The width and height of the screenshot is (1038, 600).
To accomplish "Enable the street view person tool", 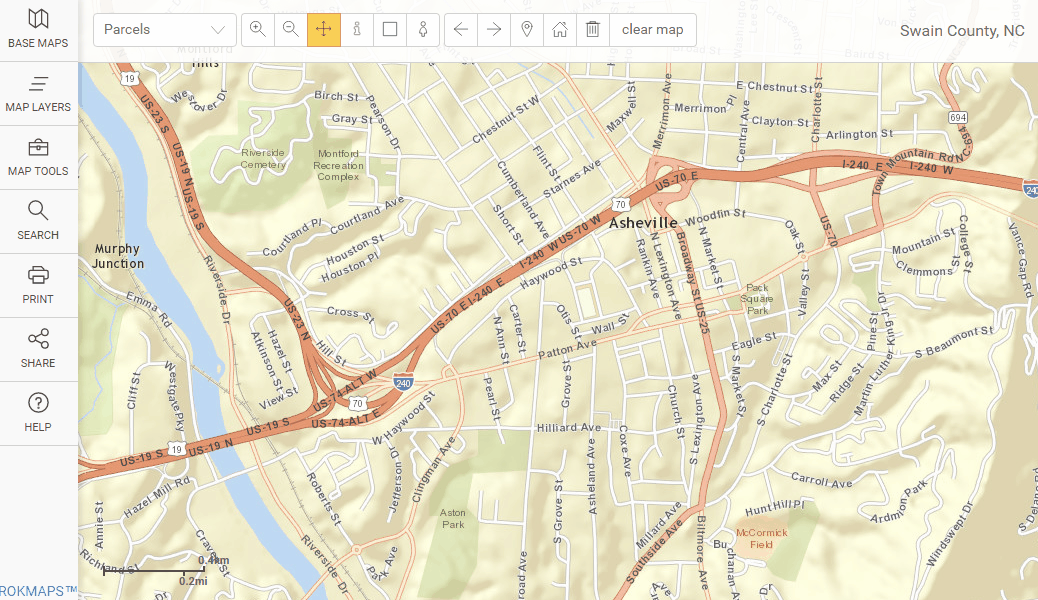I will pos(422,29).
